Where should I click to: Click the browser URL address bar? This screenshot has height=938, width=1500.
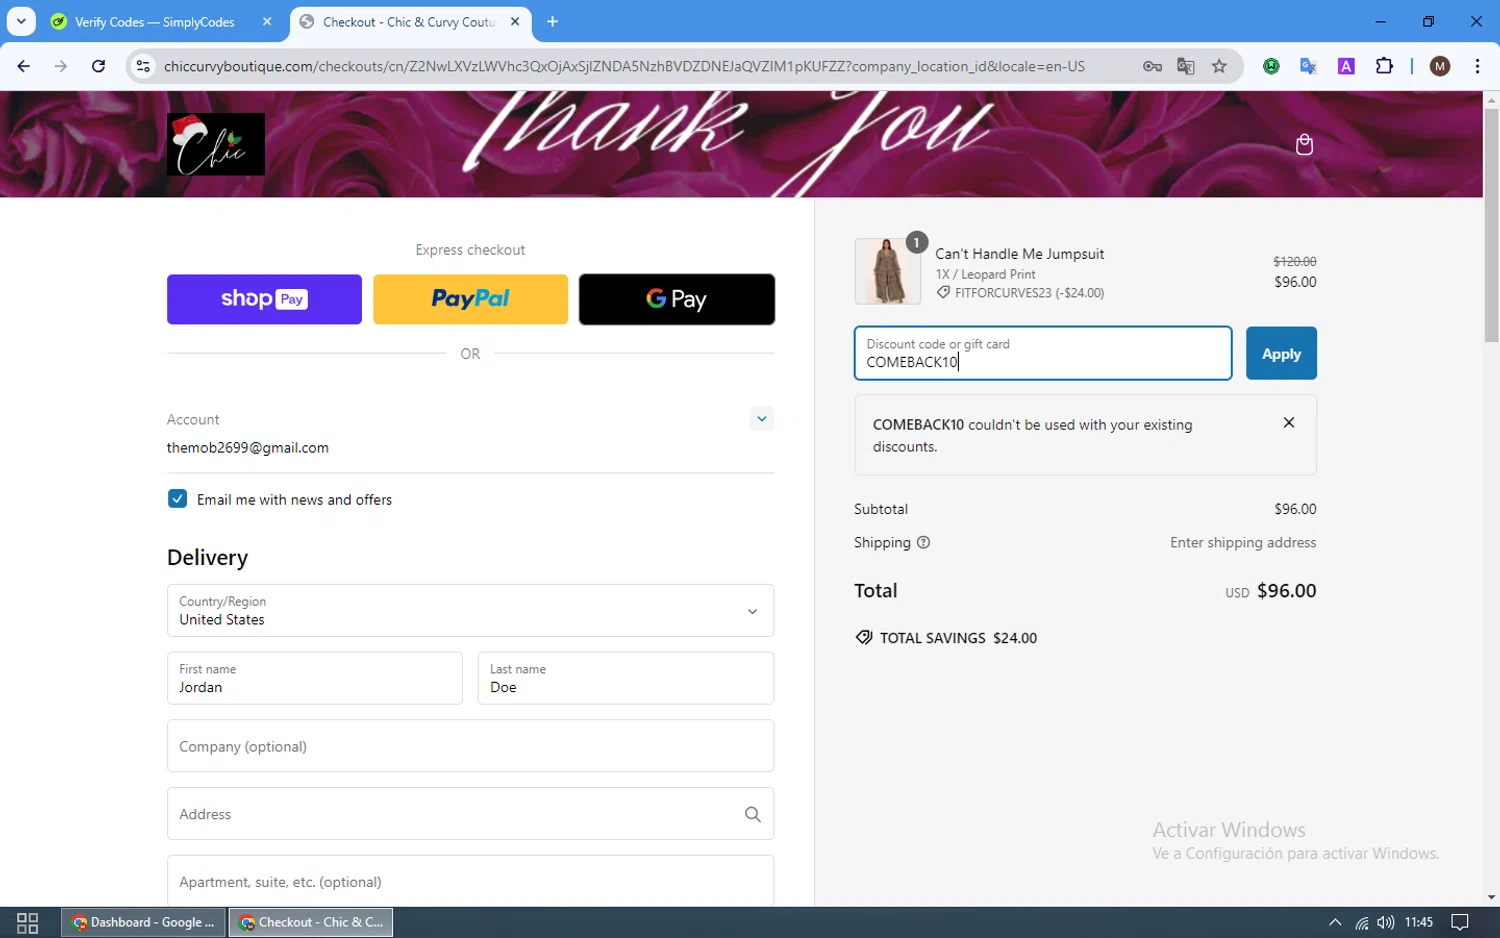(x=624, y=66)
